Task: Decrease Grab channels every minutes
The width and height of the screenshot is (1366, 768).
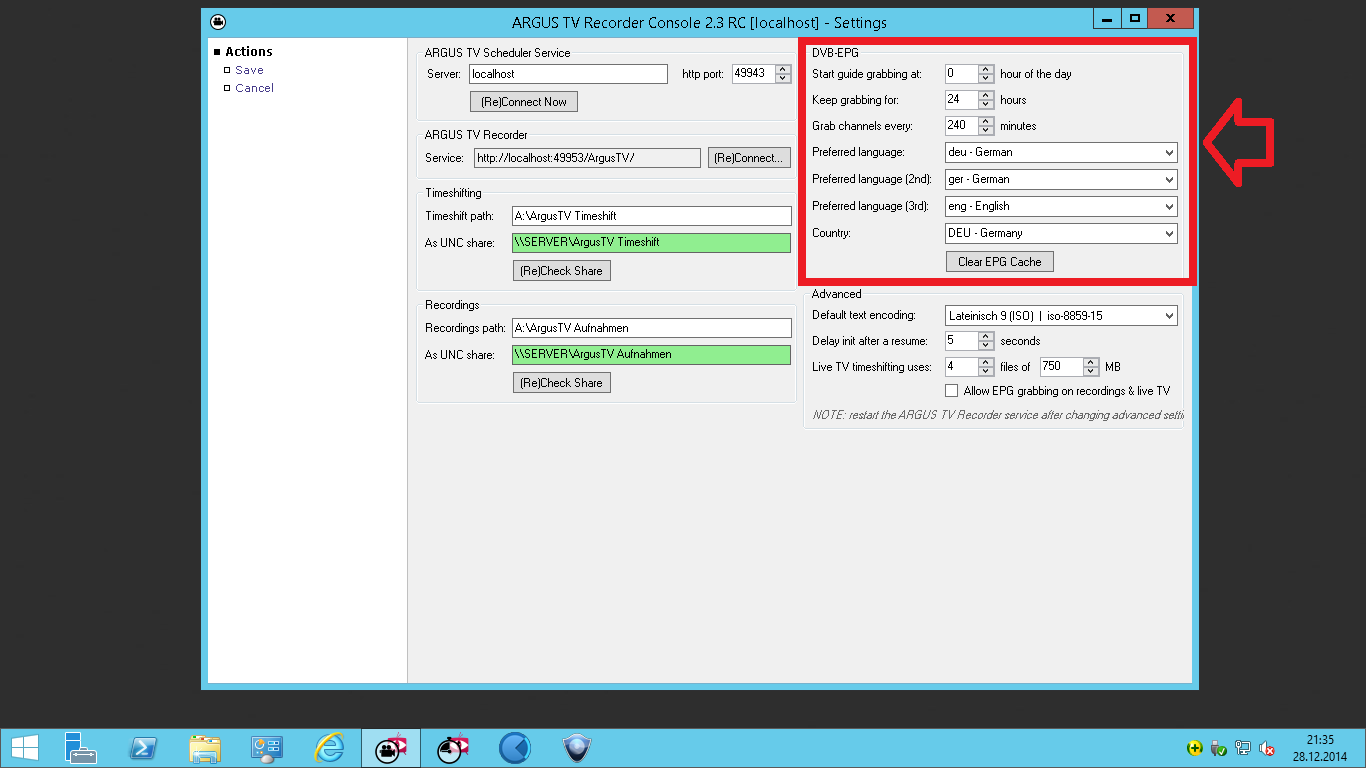Action: [x=986, y=130]
